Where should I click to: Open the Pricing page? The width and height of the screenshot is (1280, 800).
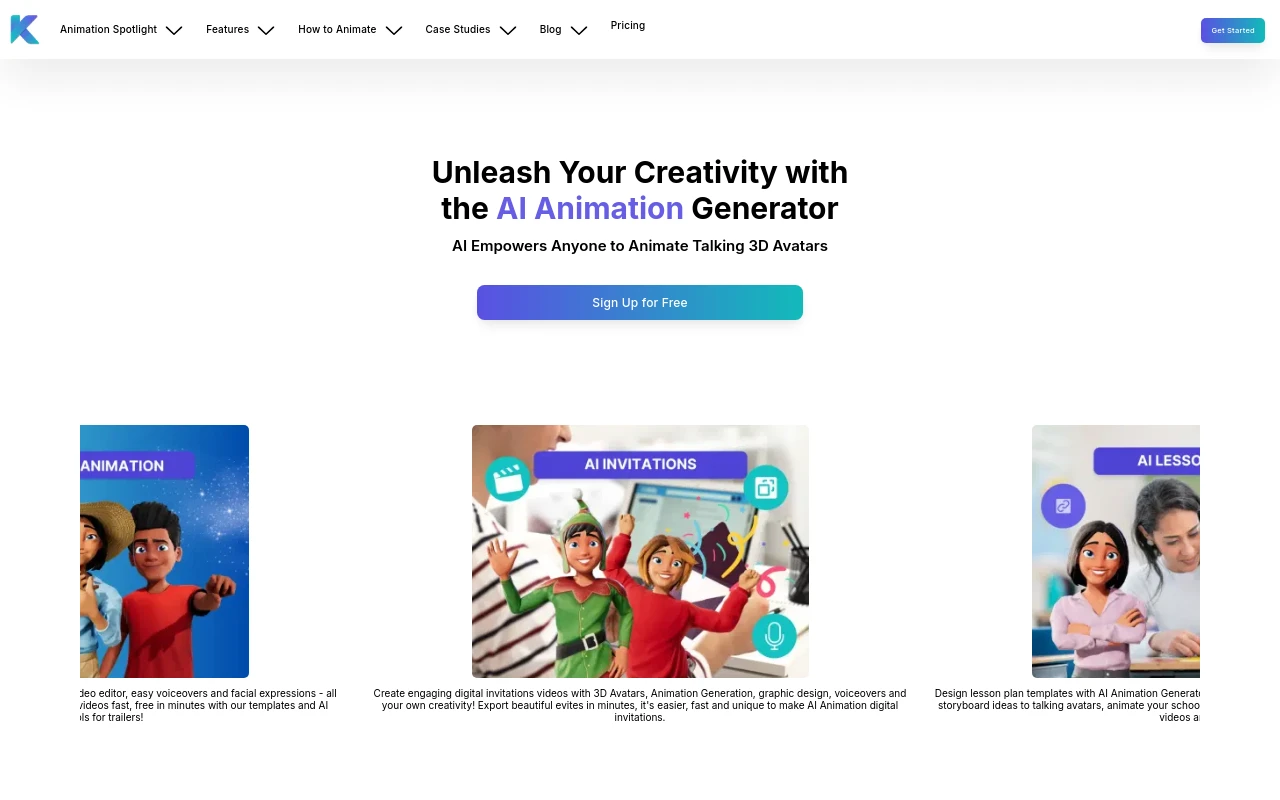(628, 26)
